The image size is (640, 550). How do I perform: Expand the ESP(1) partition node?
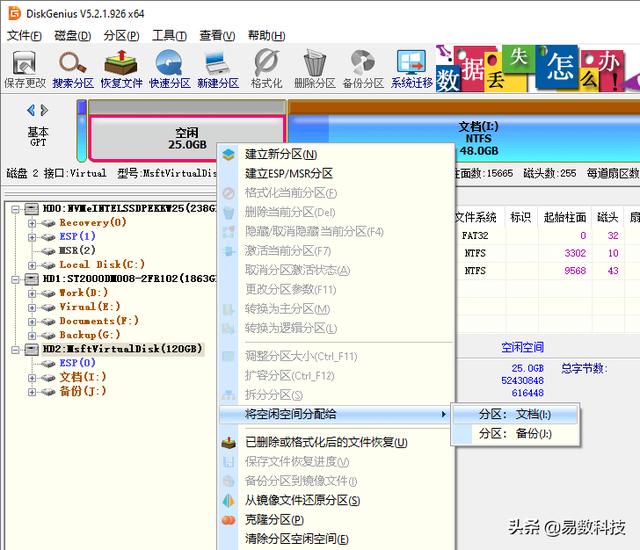31,237
